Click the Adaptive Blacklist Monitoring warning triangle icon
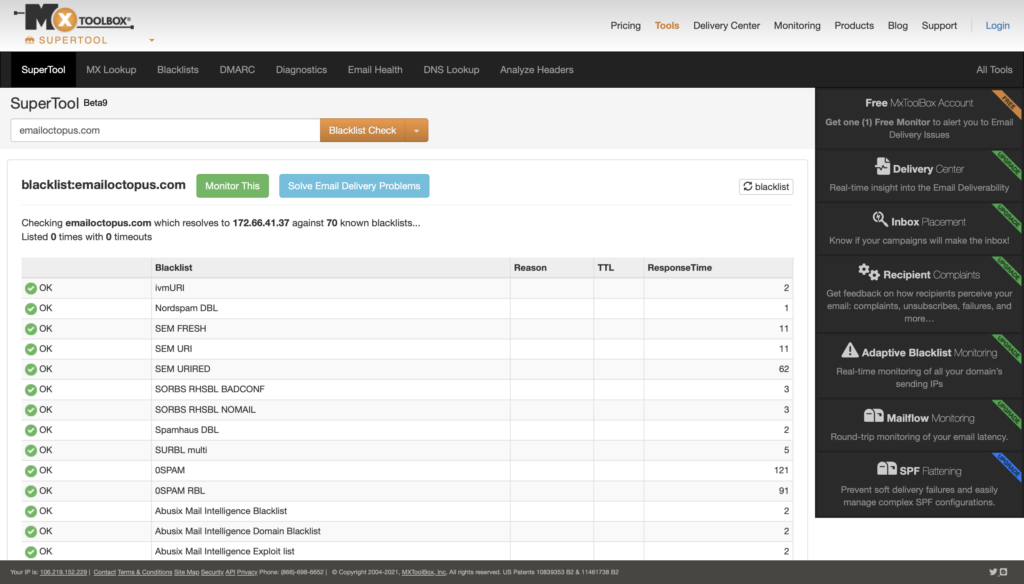The width and height of the screenshot is (1024, 584). coord(851,351)
